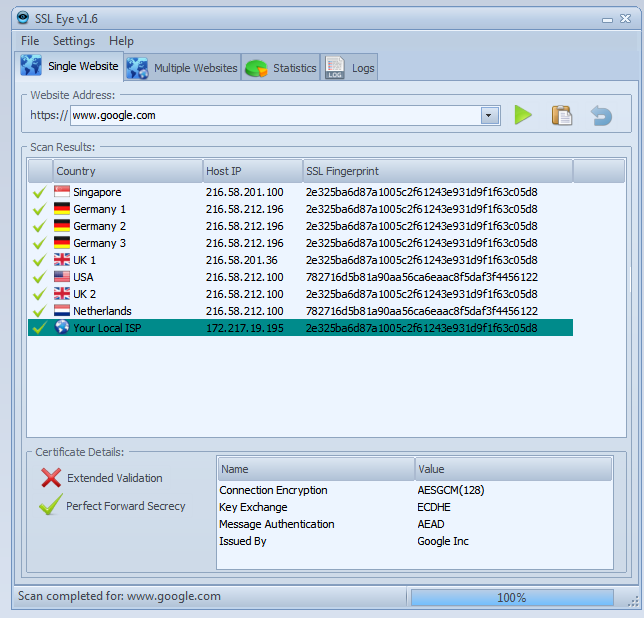Click green checkmark in Netherlands row
This screenshot has width=644, height=618.
point(39,311)
